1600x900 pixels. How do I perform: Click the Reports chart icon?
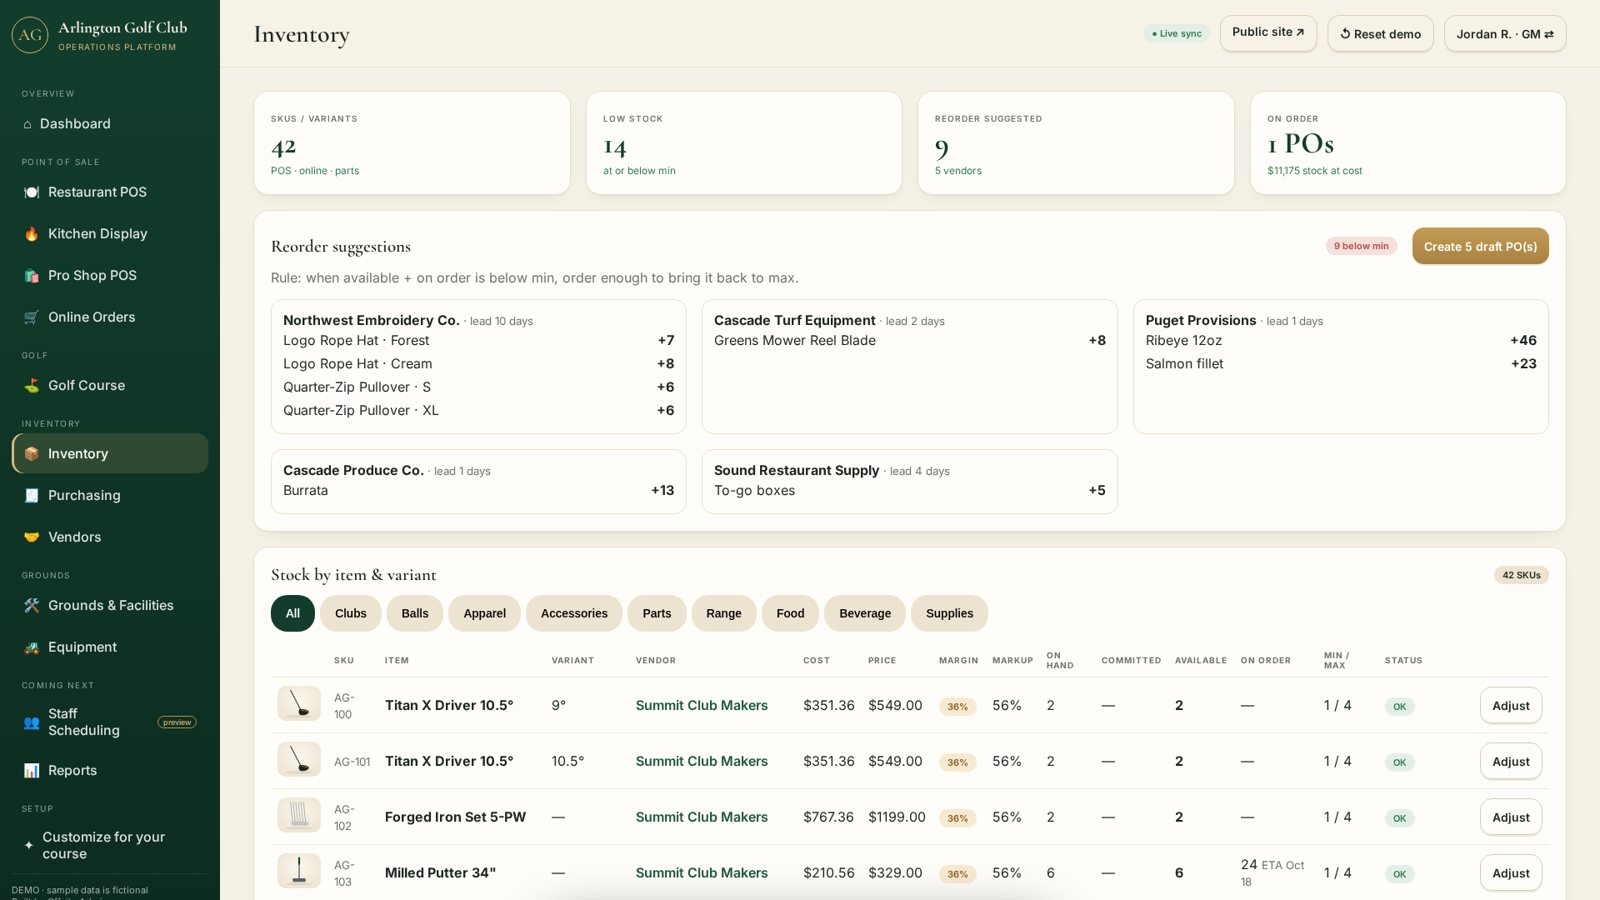(x=31, y=771)
